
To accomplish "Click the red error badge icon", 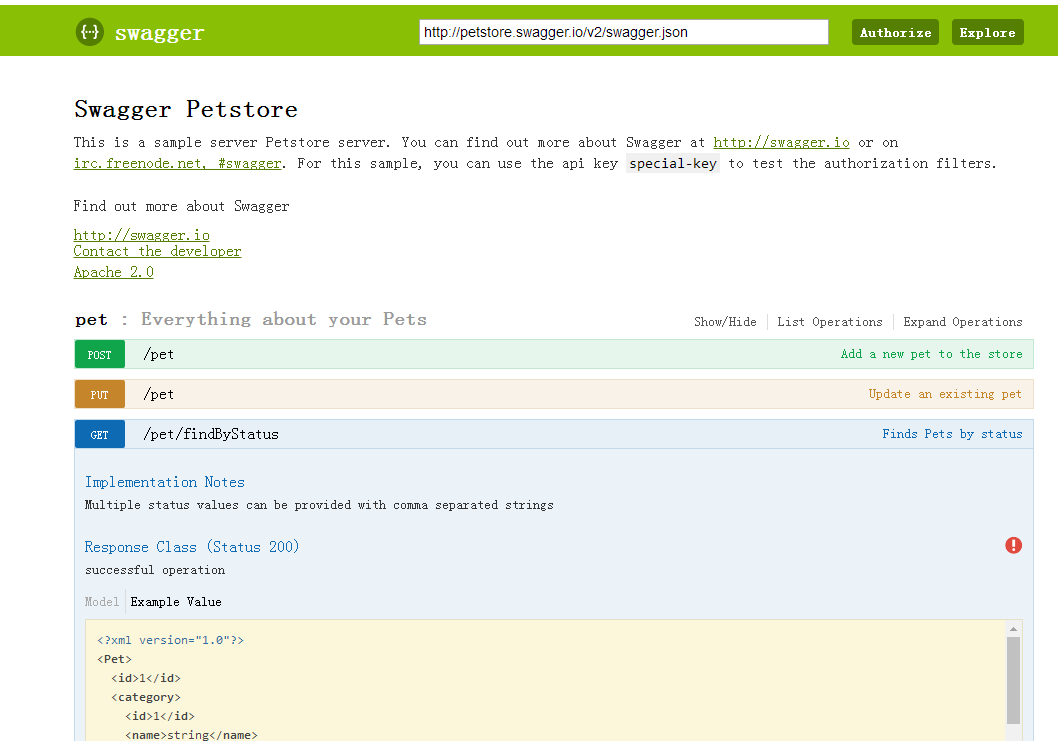I will pyautogui.click(x=1013, y=545).
